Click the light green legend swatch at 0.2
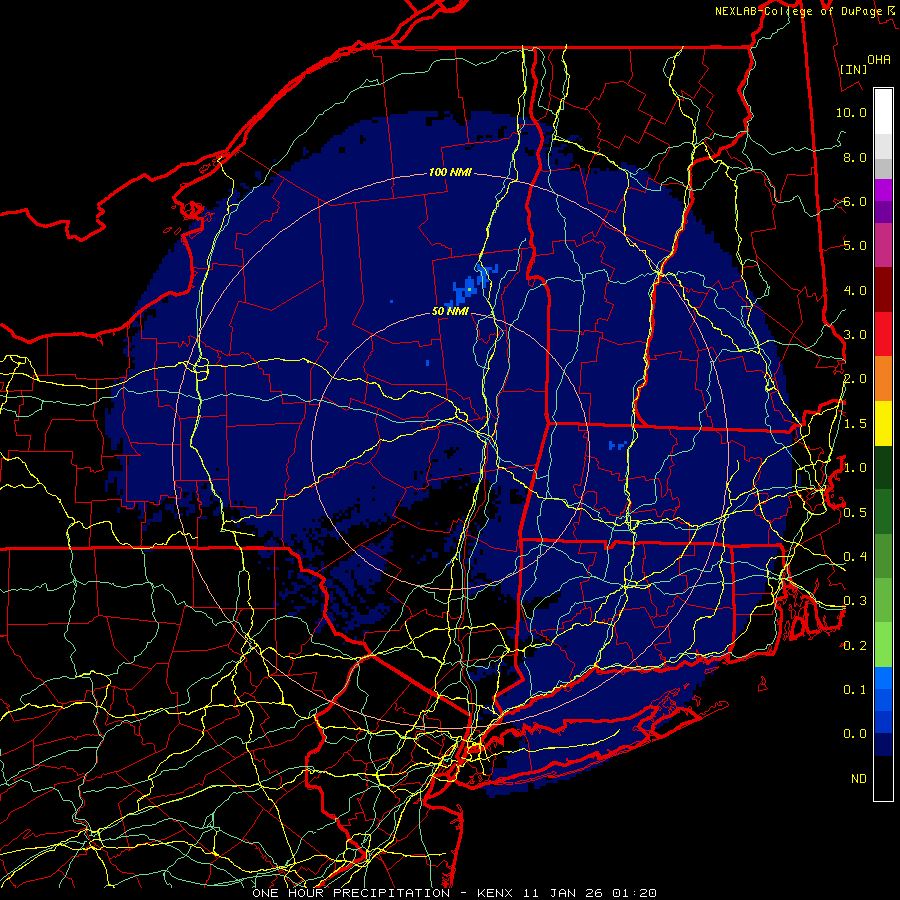Image resolution: width=900 pixels, height=900 pixels. tap(883, 645)
